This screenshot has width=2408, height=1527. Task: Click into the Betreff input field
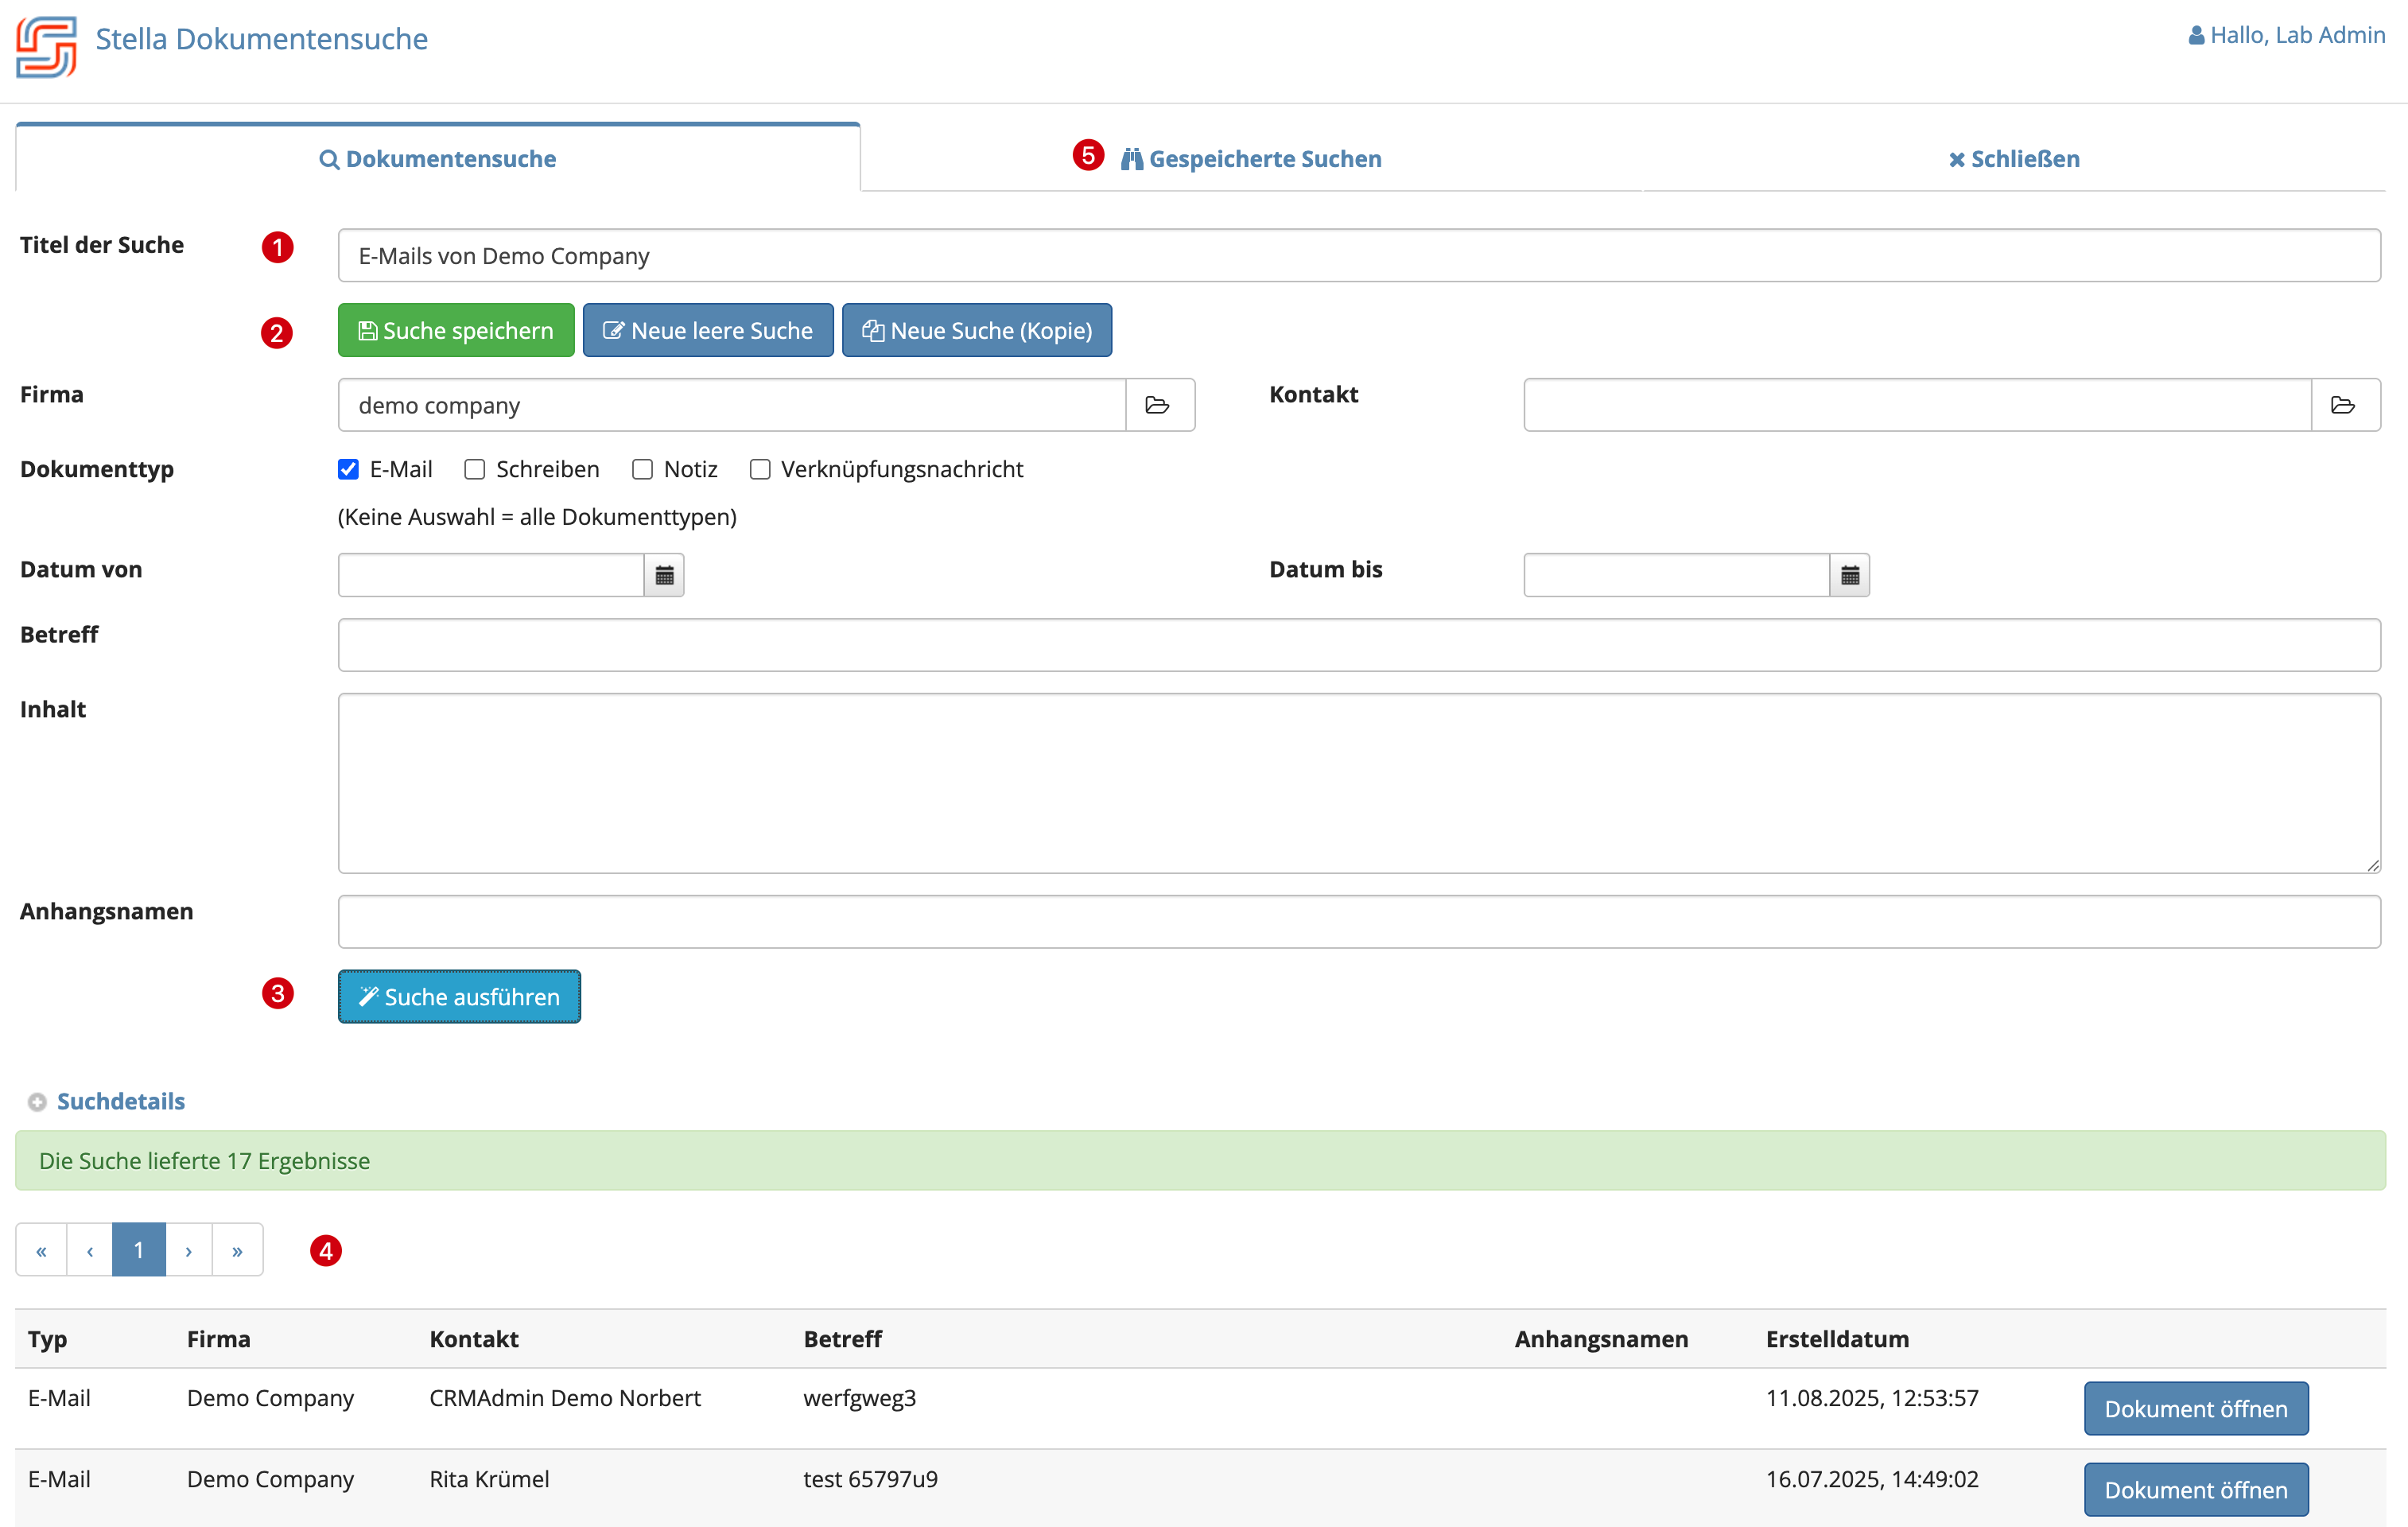(1358, 645)
